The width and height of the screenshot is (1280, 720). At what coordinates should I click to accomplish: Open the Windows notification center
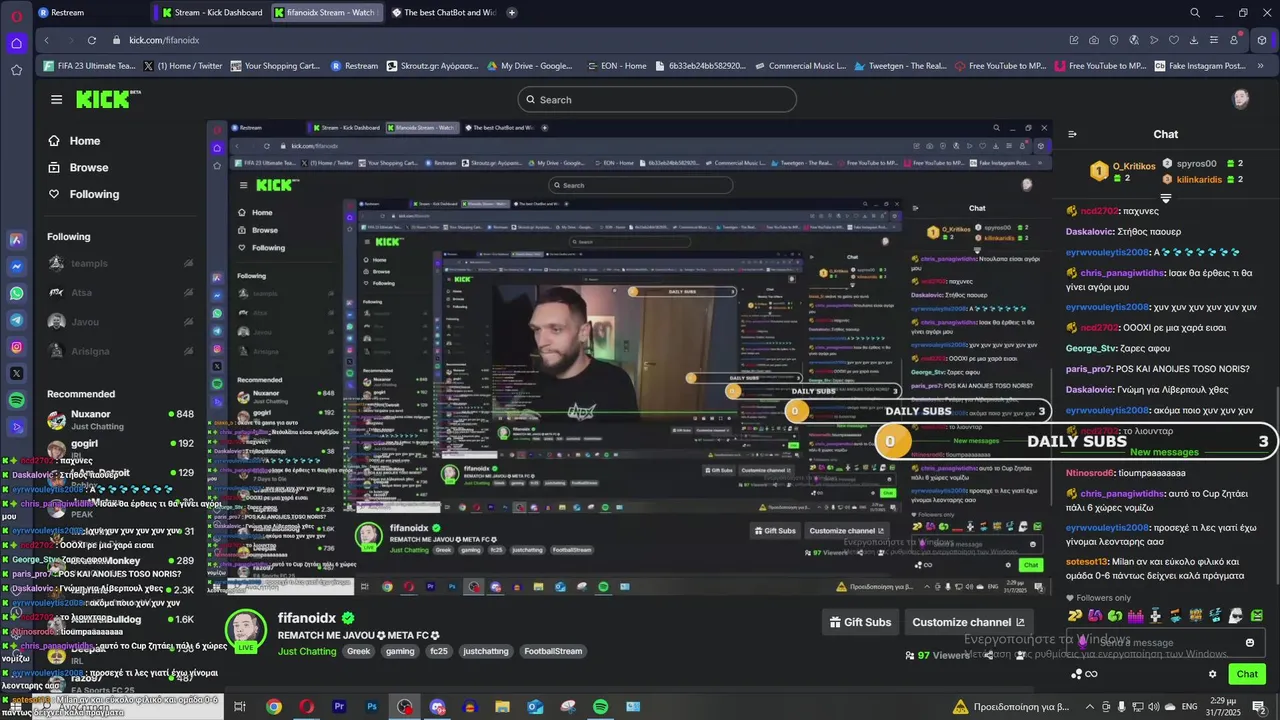coord(1258,707)
